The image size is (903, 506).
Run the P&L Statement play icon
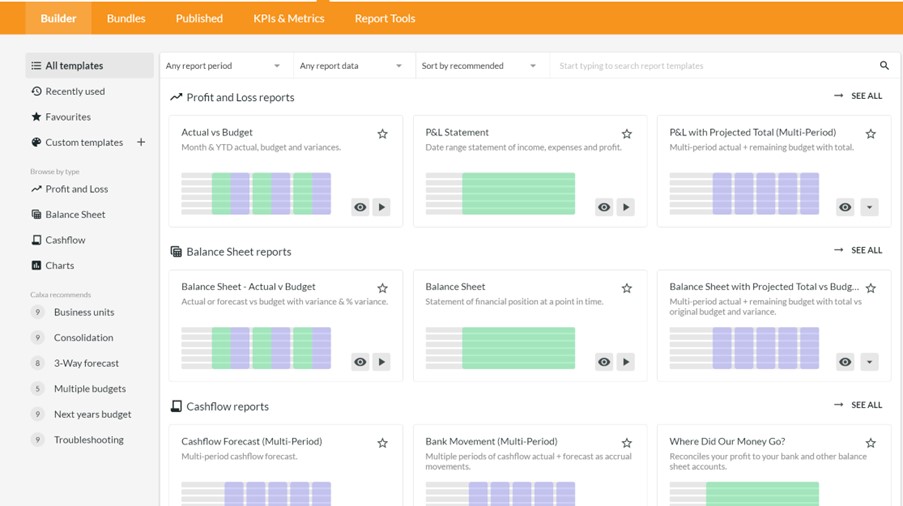click(x=625, y=207)
